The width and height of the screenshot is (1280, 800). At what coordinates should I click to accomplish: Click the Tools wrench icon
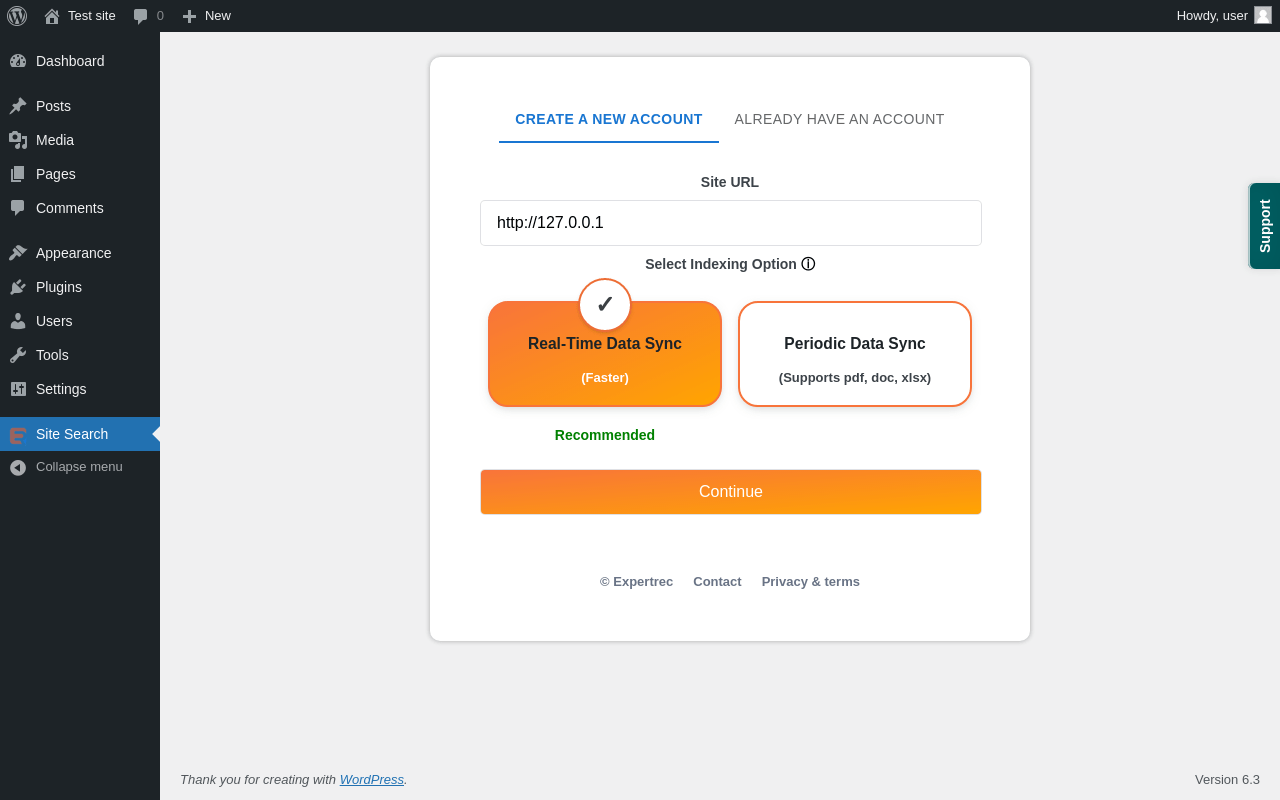pos(18,355)
